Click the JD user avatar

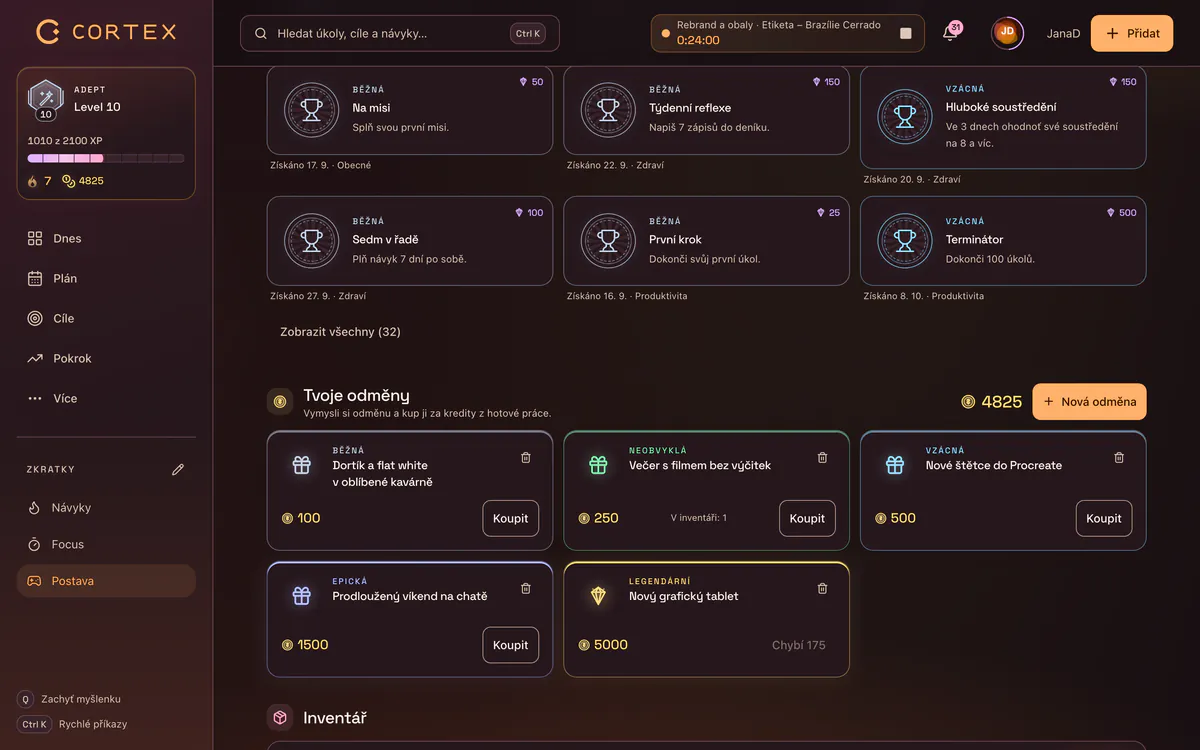pyautogui.click(x=1007, y=33)
